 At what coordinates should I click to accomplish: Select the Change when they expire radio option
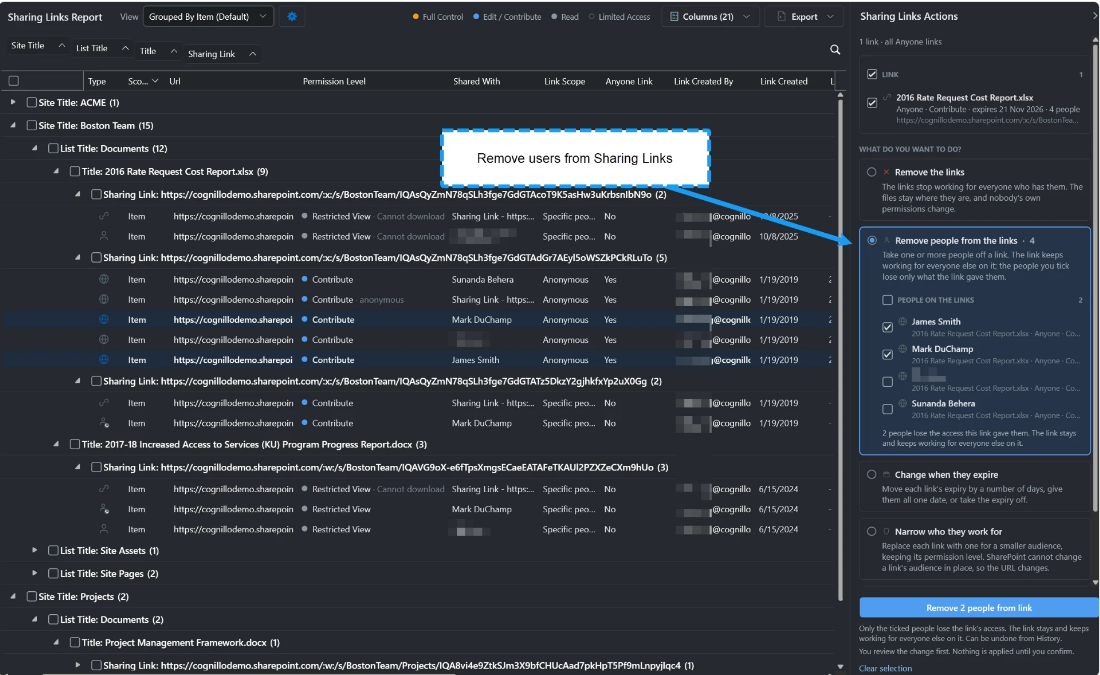[871, 475]
